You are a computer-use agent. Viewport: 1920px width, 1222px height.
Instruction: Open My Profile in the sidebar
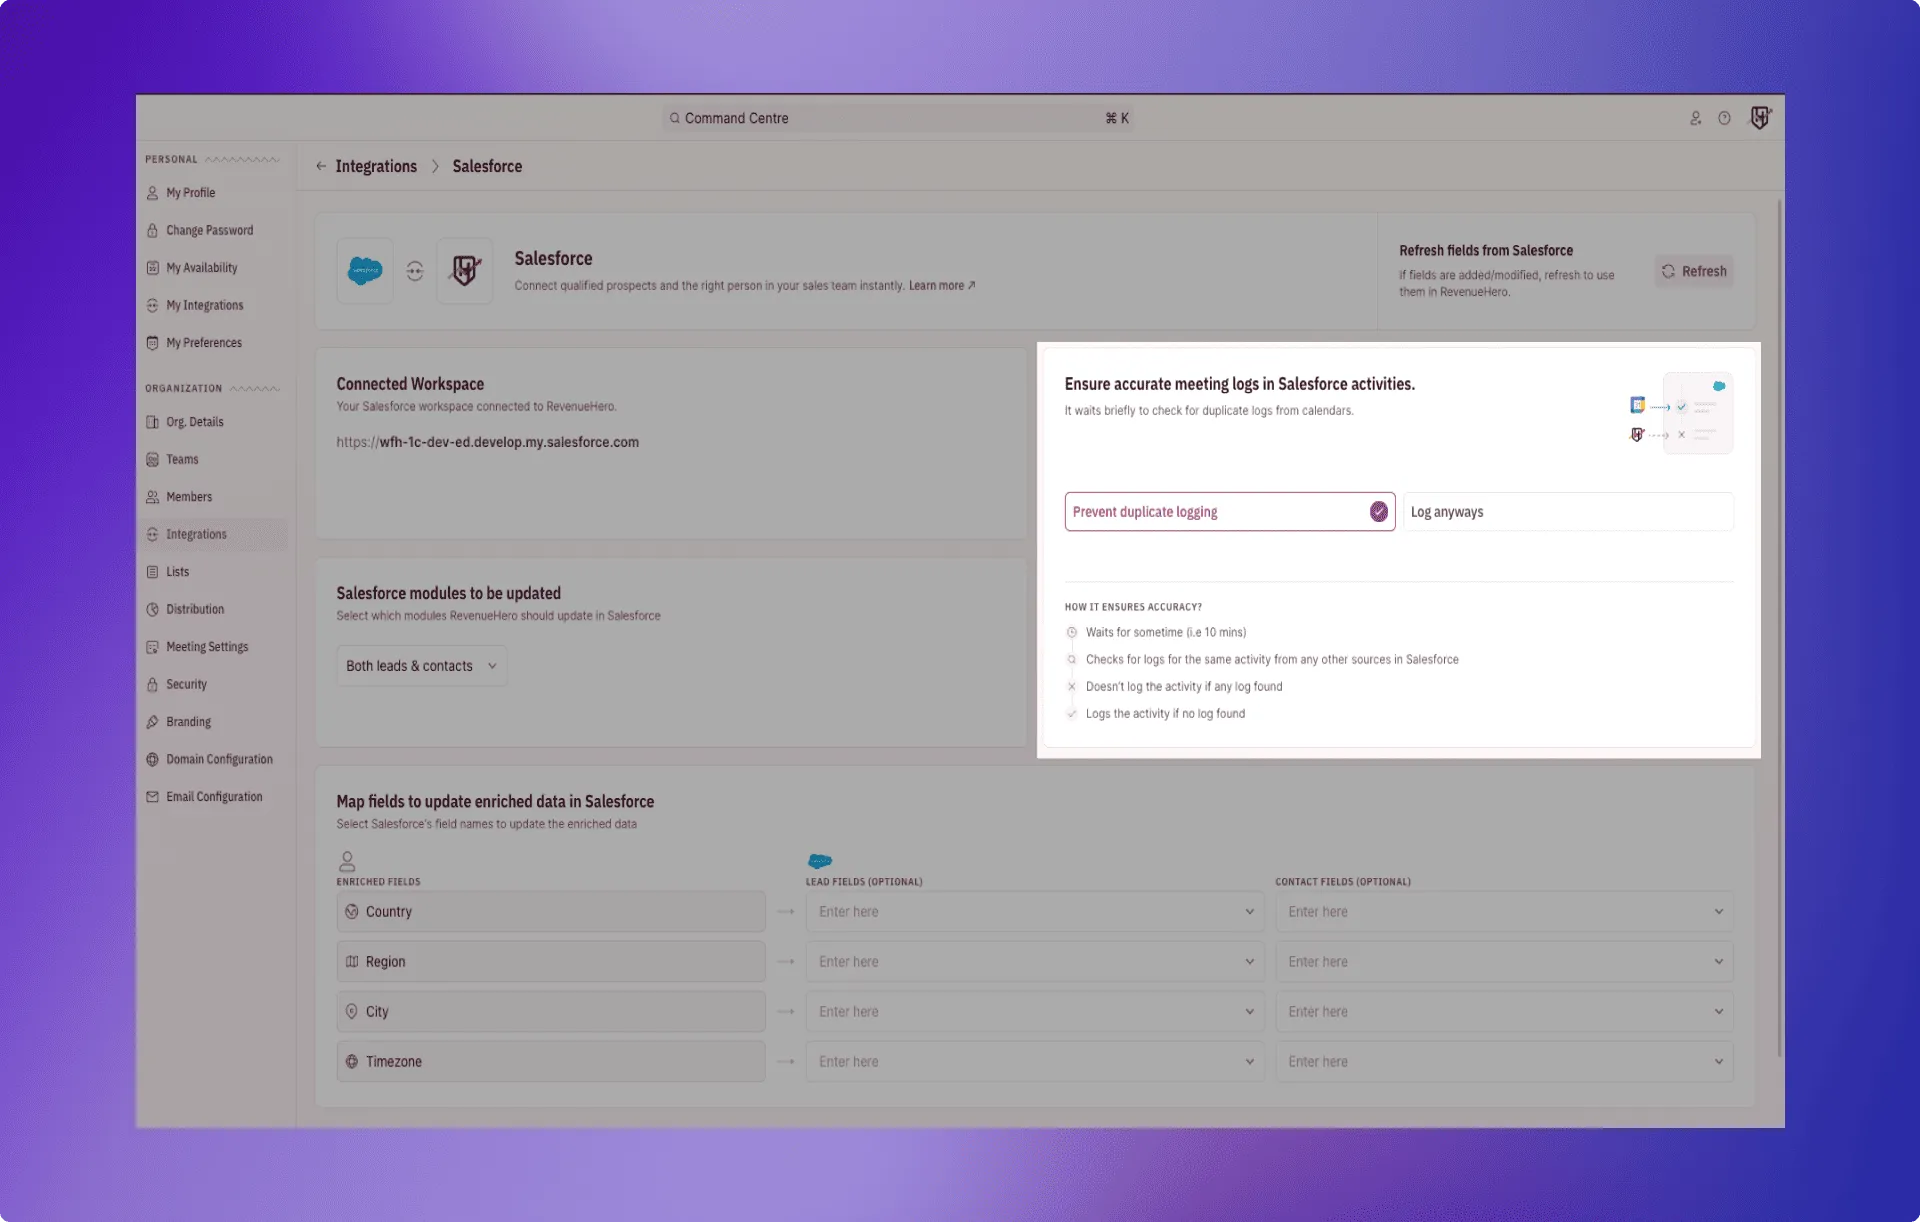pyautogui.click(x=190, y=193)
